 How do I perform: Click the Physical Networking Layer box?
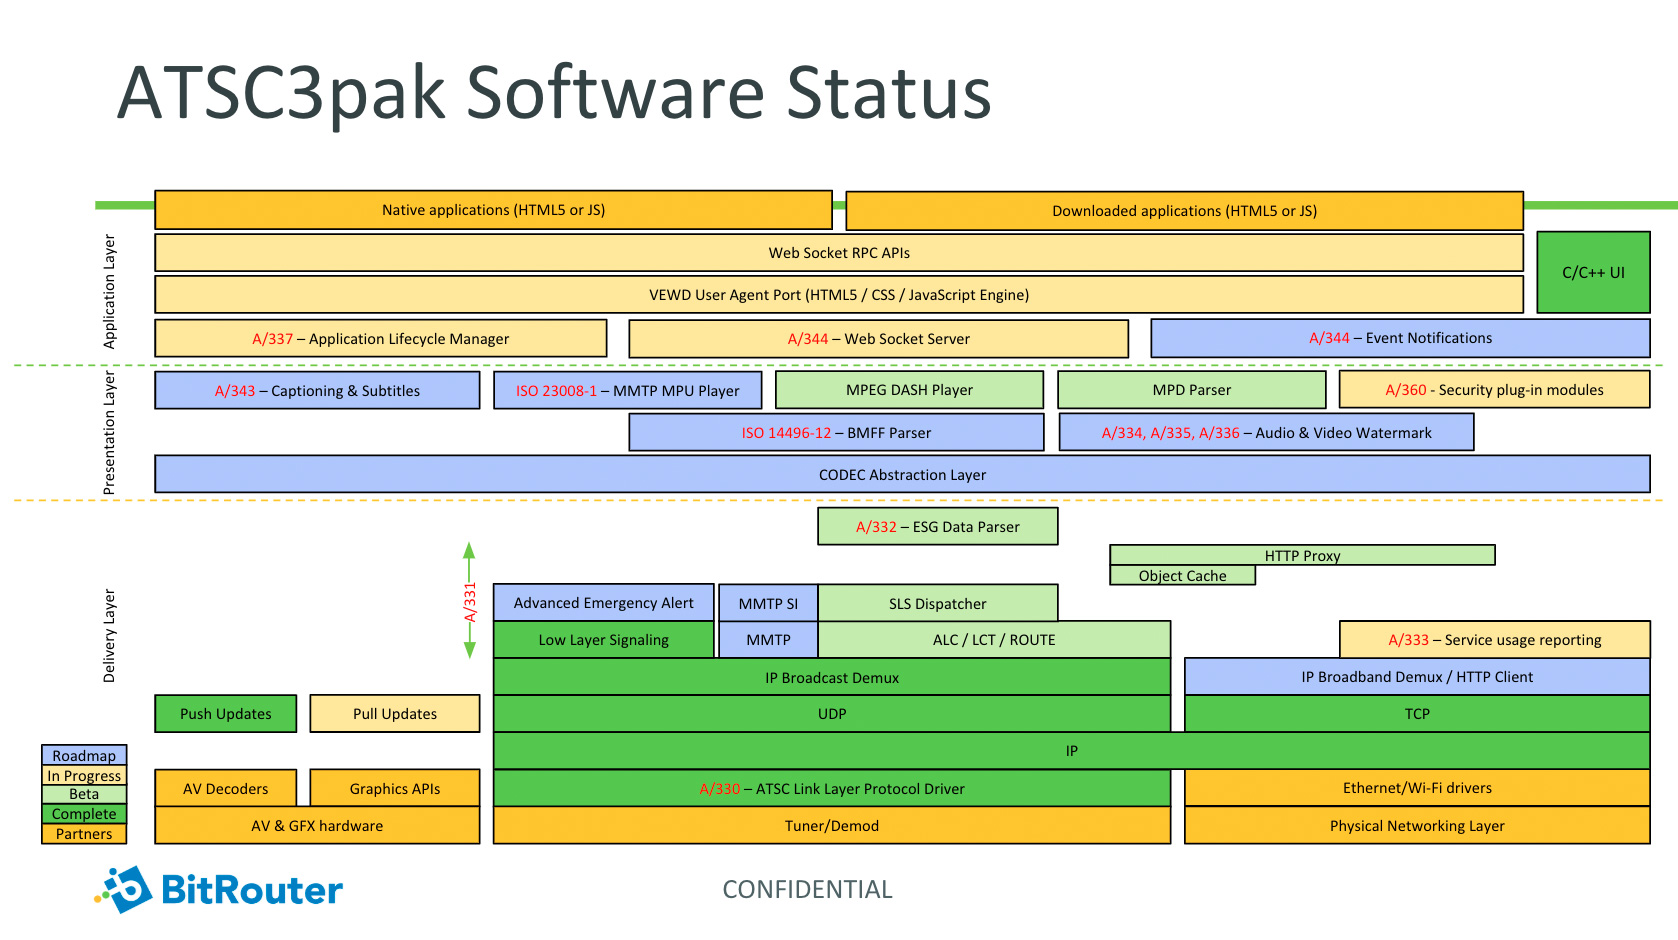[1417, 825]
